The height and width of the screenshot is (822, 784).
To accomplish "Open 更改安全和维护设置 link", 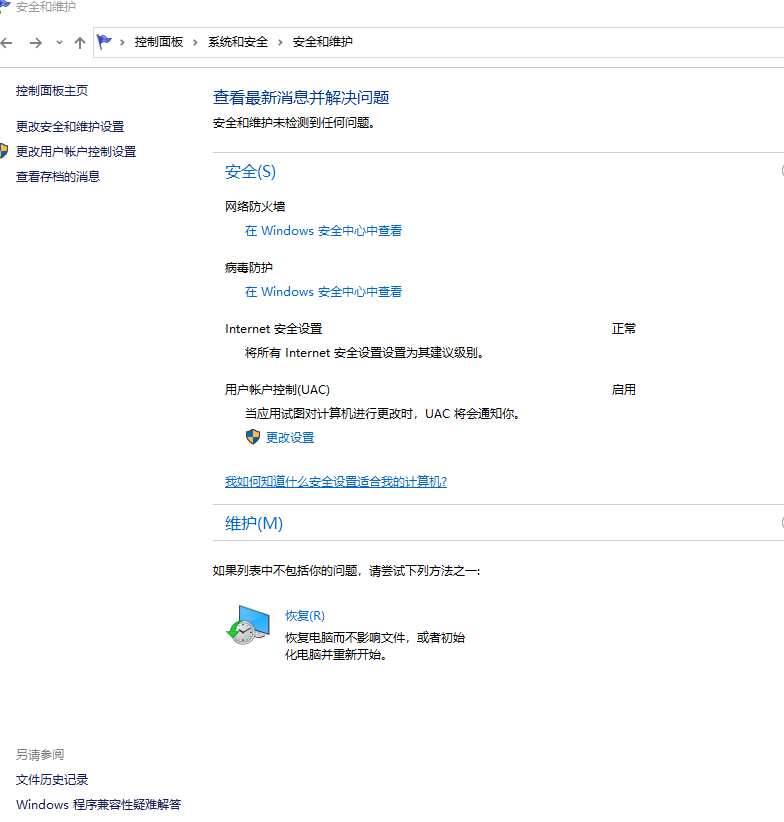I will click(x=70, y=126).
